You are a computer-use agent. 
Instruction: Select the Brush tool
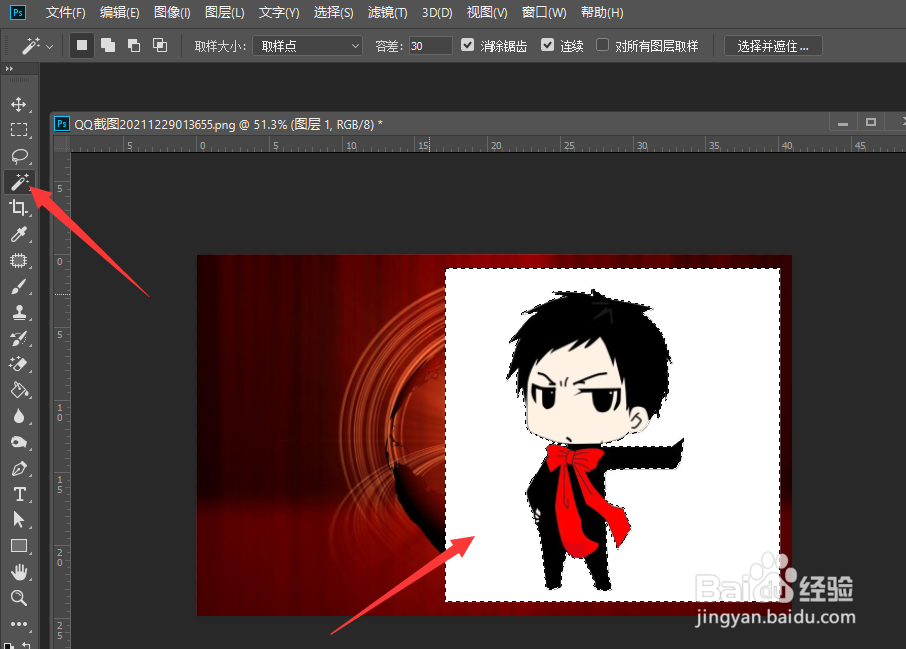click(x=19, y=287)
